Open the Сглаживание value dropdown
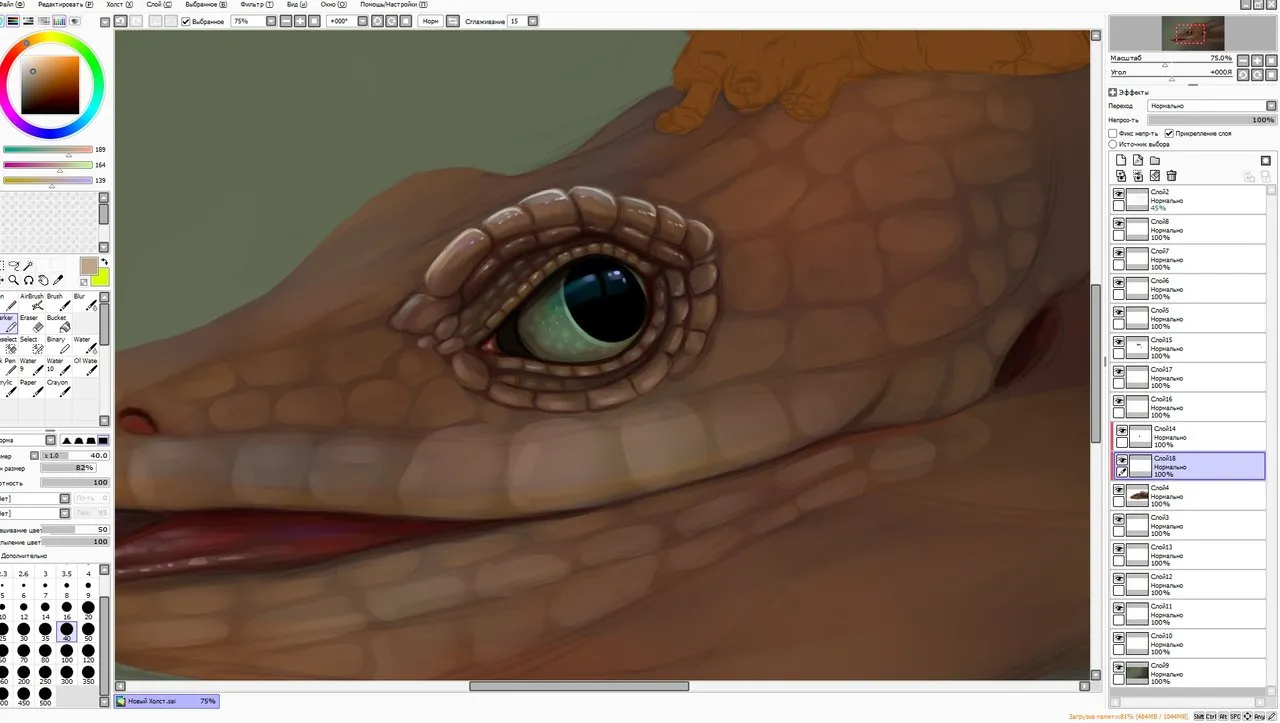Image resolution: width=1280 pixels, height=723 pixels. coord(531,21)
